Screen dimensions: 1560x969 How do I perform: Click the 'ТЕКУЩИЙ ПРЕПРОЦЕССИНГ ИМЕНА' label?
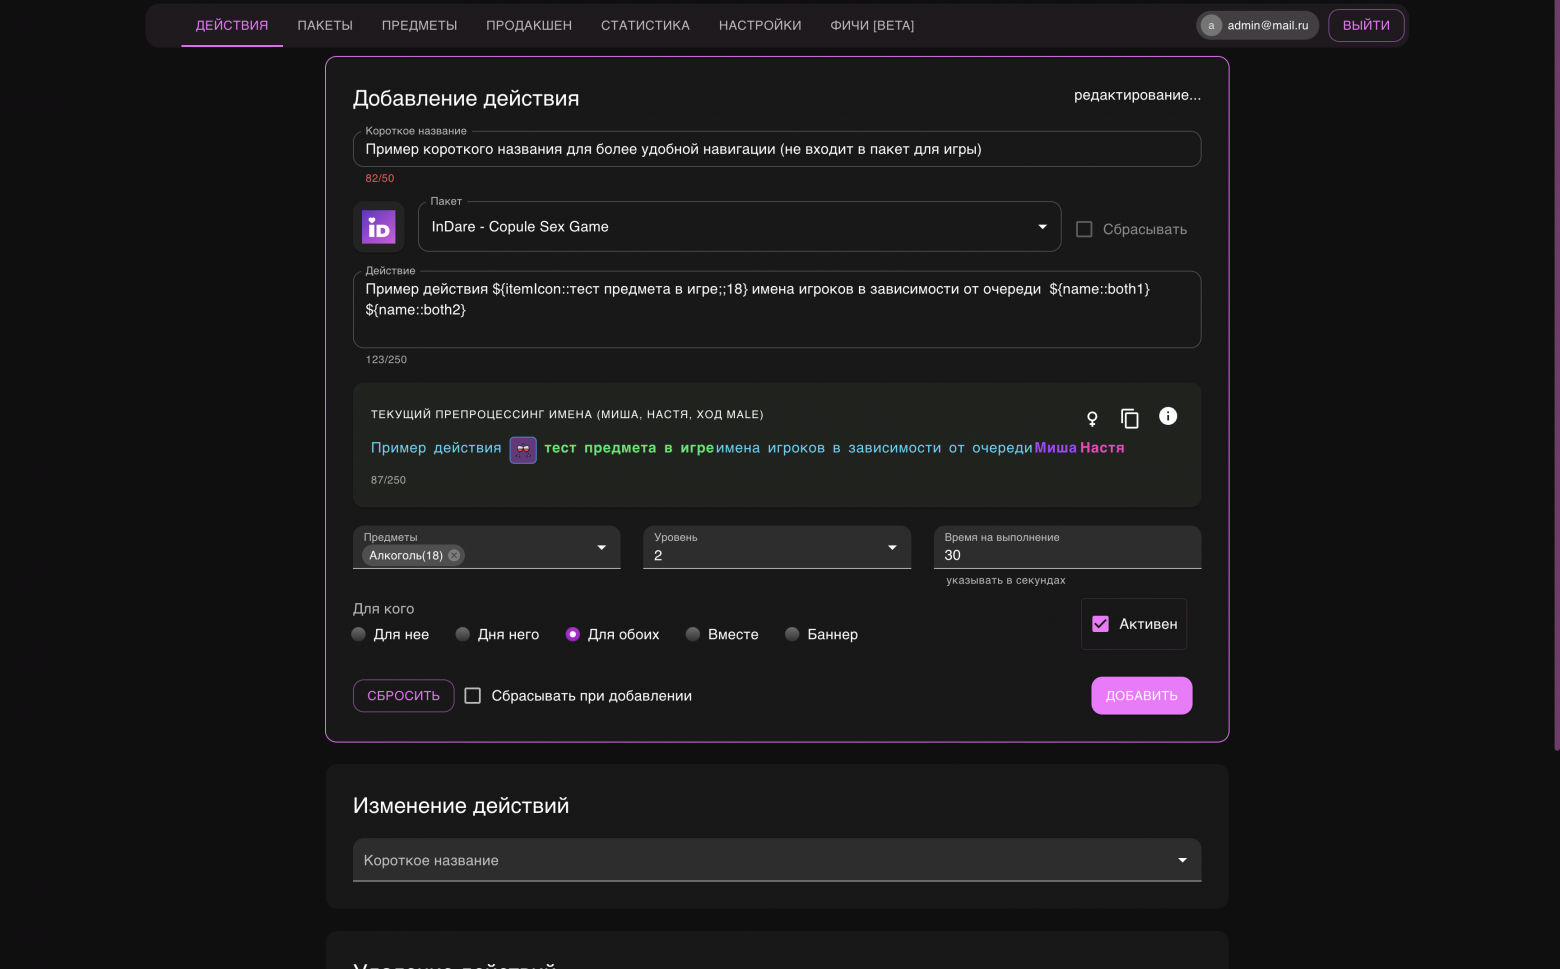pos(567,414)
